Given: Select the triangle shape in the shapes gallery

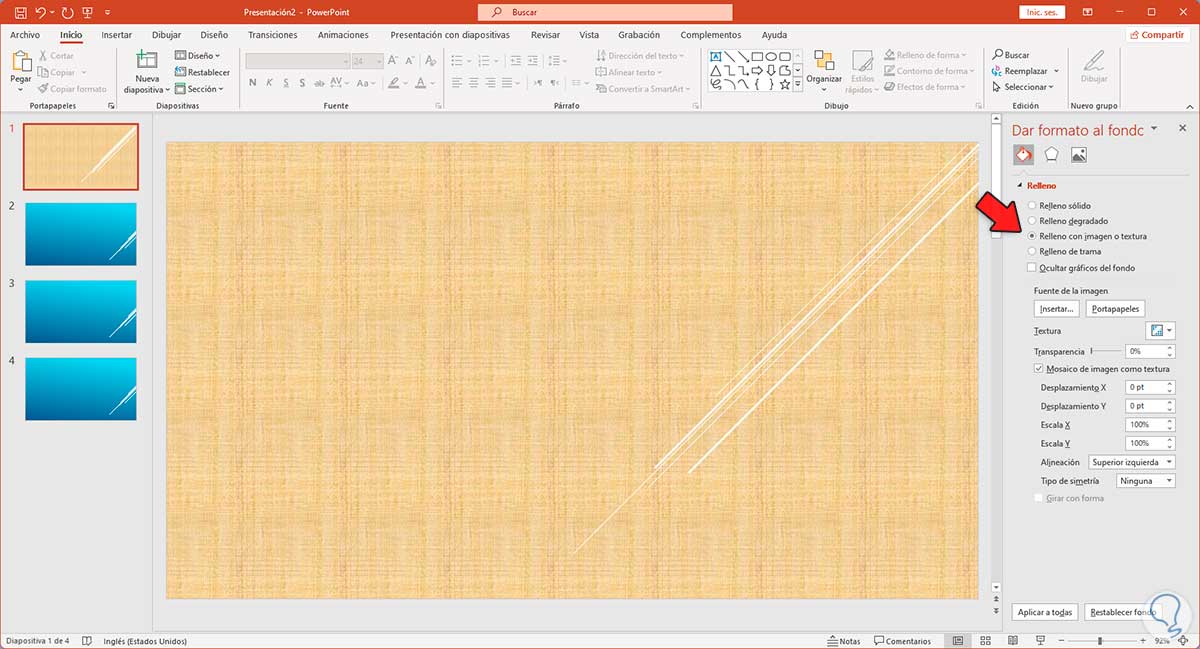Looking at the screenshot, I should click(x=716, y=70).
